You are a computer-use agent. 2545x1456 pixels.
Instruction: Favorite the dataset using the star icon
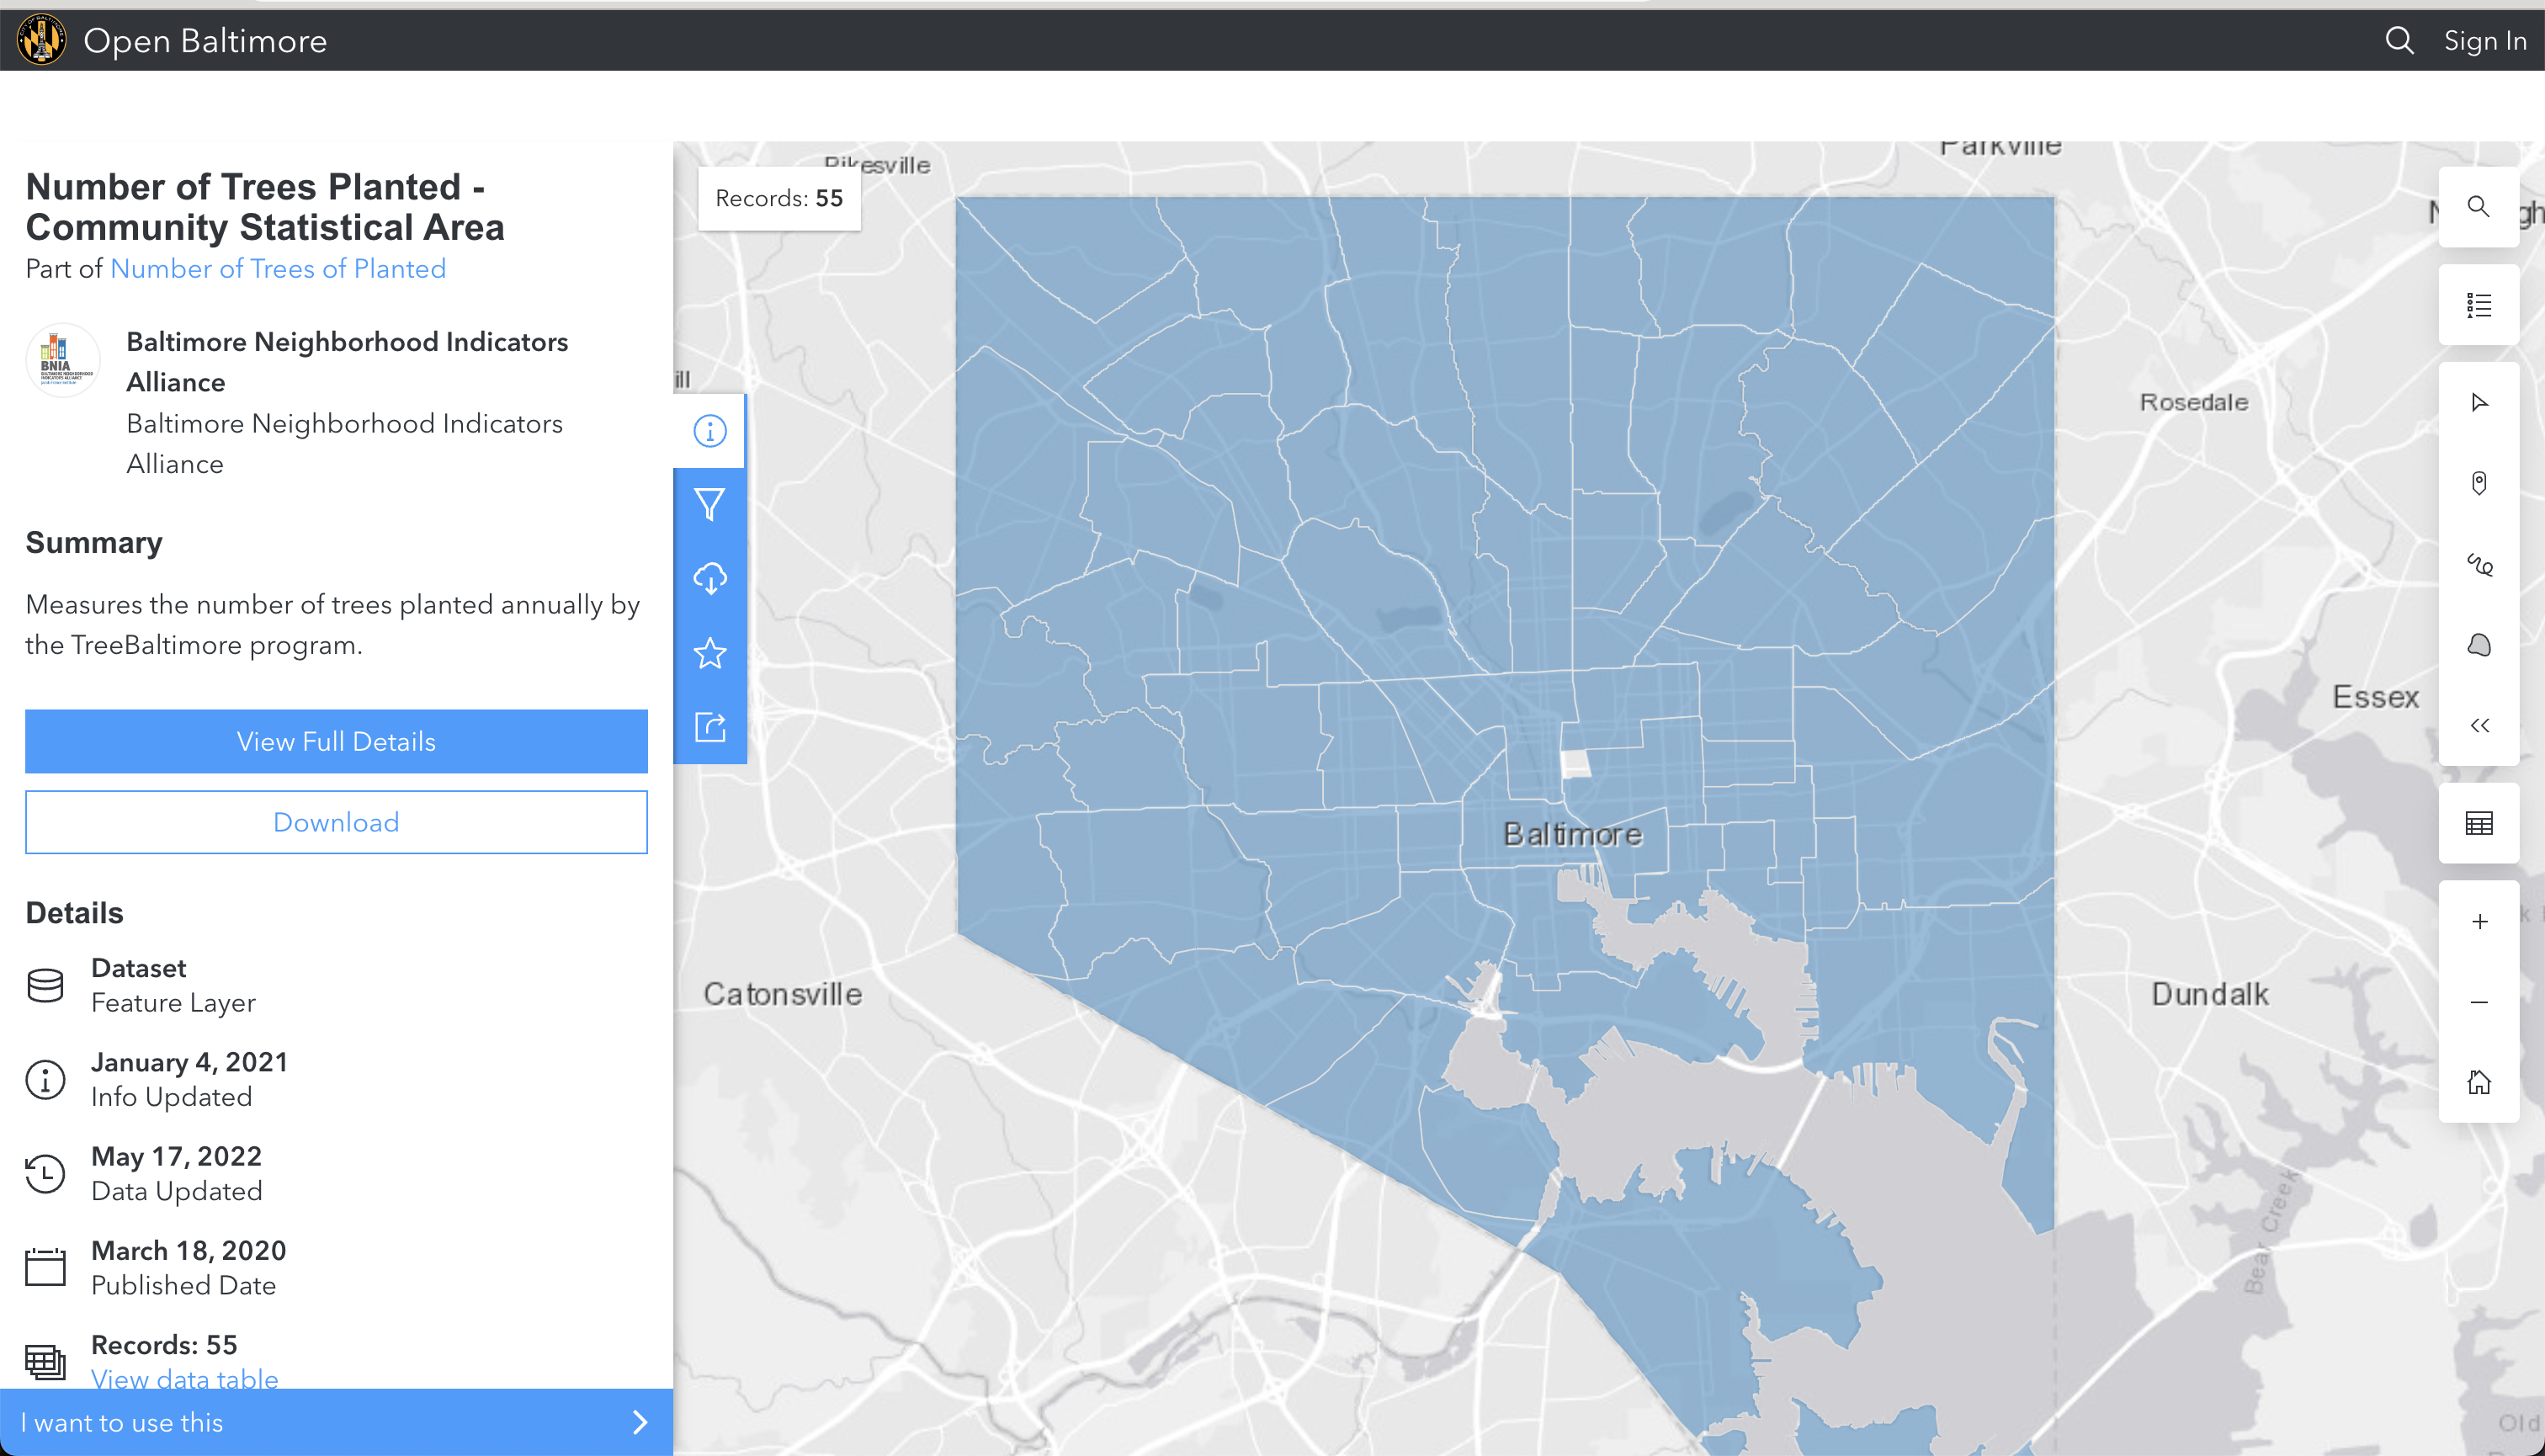pyautogui.click(x=710, y=653)
